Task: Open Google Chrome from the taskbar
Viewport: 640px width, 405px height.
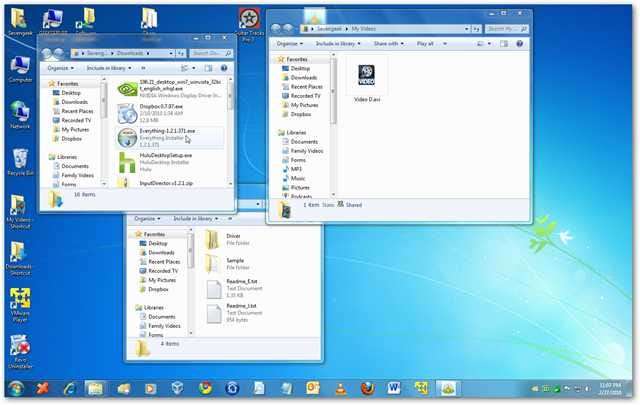Action: (205, 388)
